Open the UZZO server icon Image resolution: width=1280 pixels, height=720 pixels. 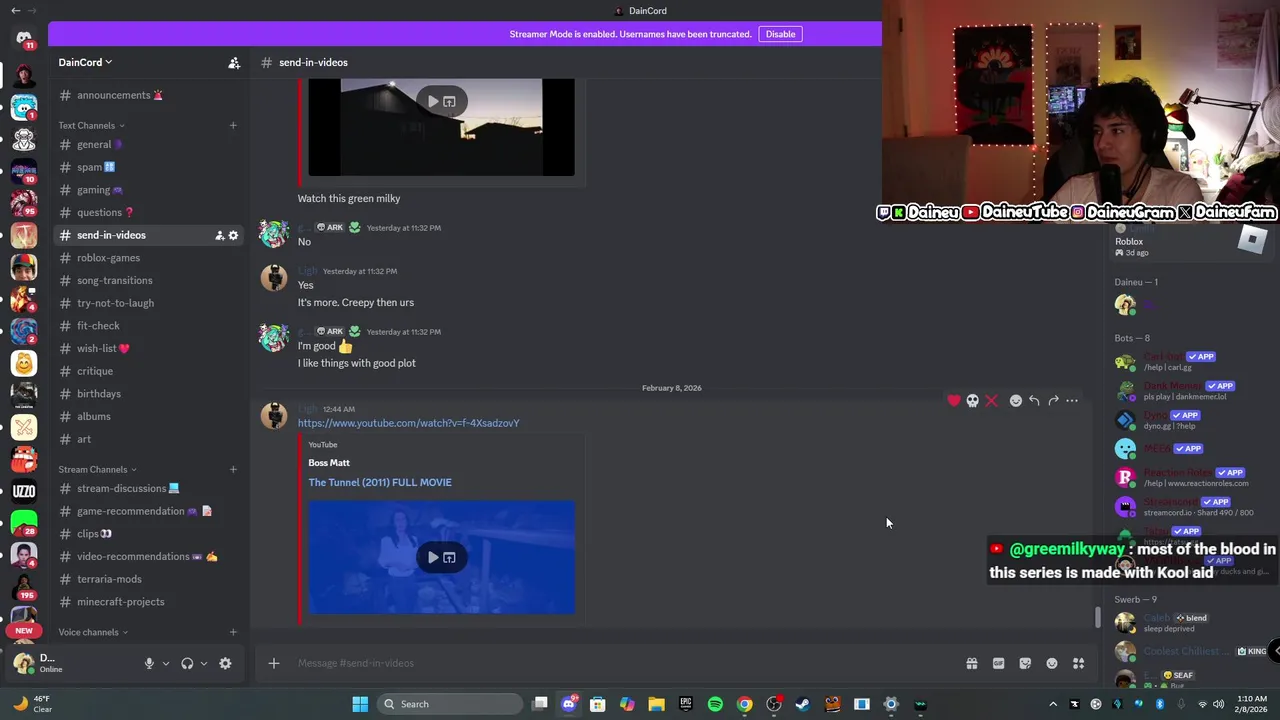(x=24, y=491)
